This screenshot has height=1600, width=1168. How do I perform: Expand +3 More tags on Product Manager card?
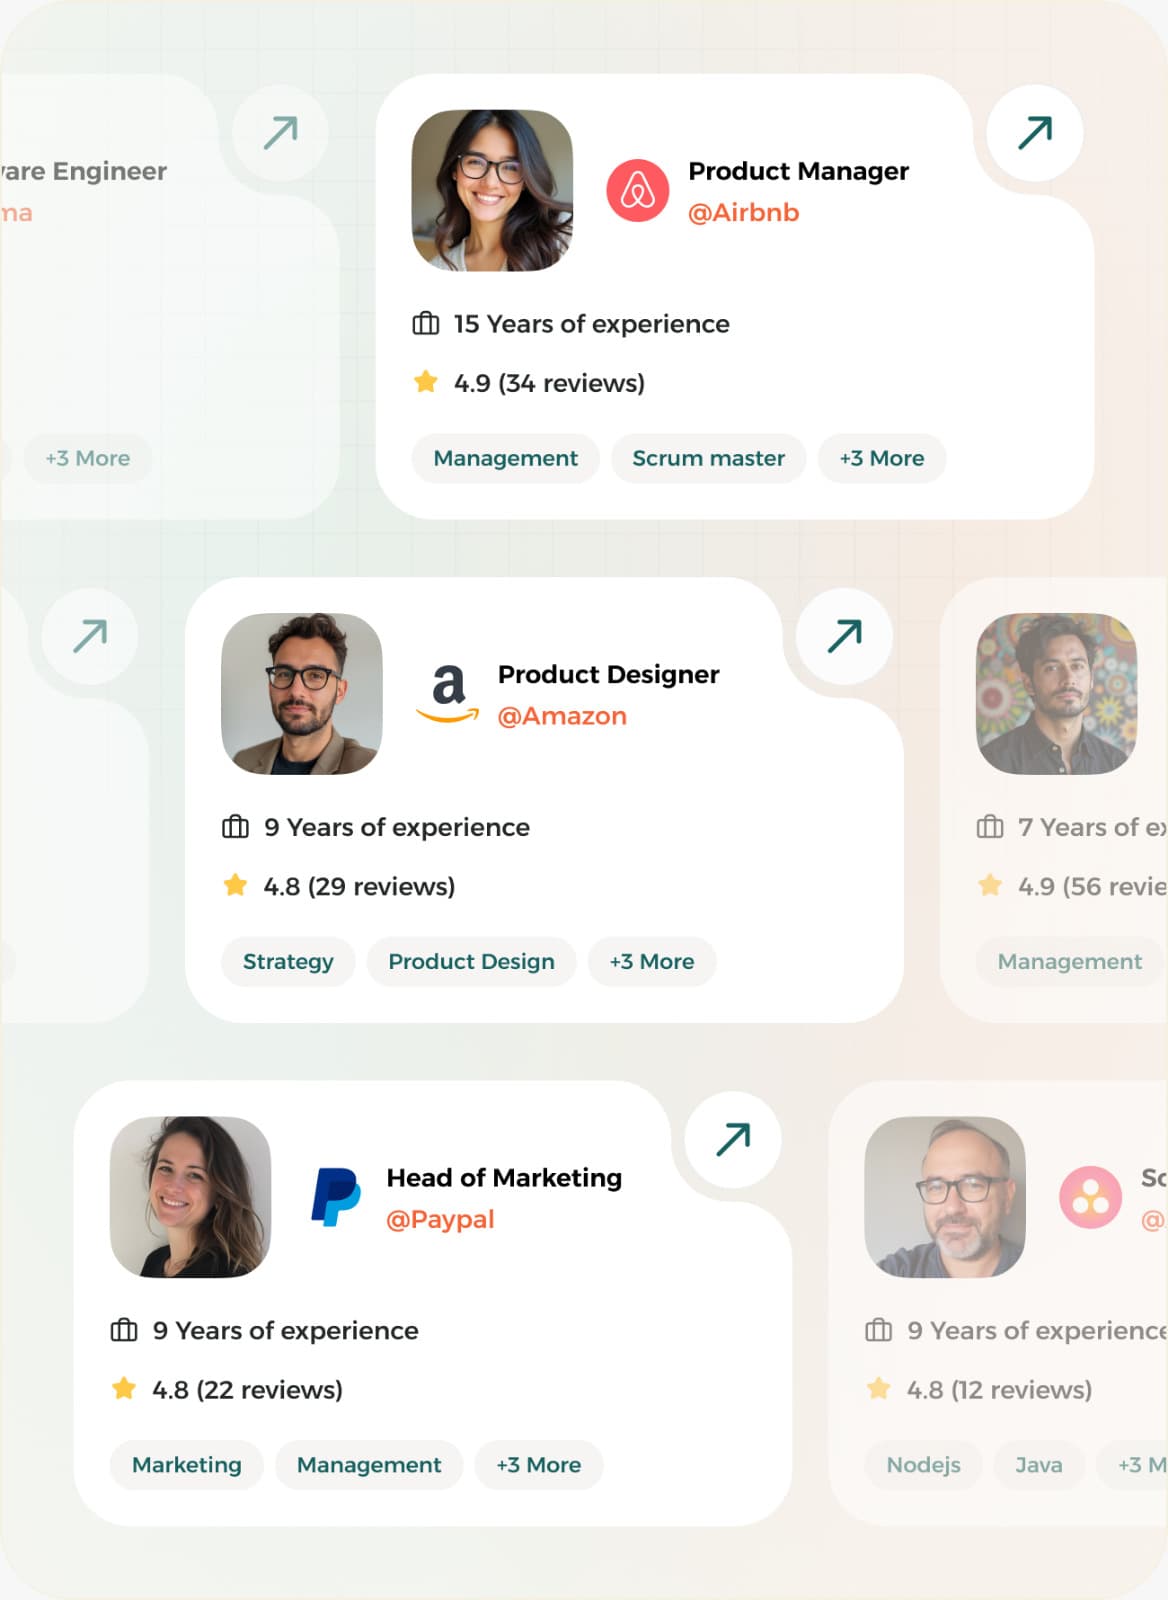tap(881, 458)
